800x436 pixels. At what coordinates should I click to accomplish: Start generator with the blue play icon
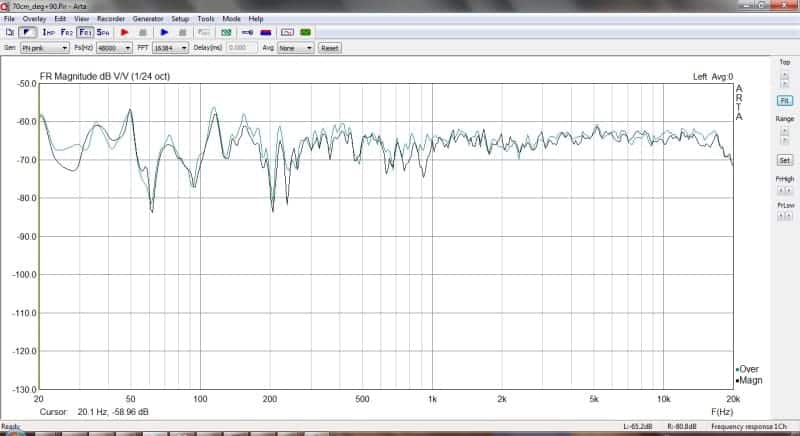point(164,32)
